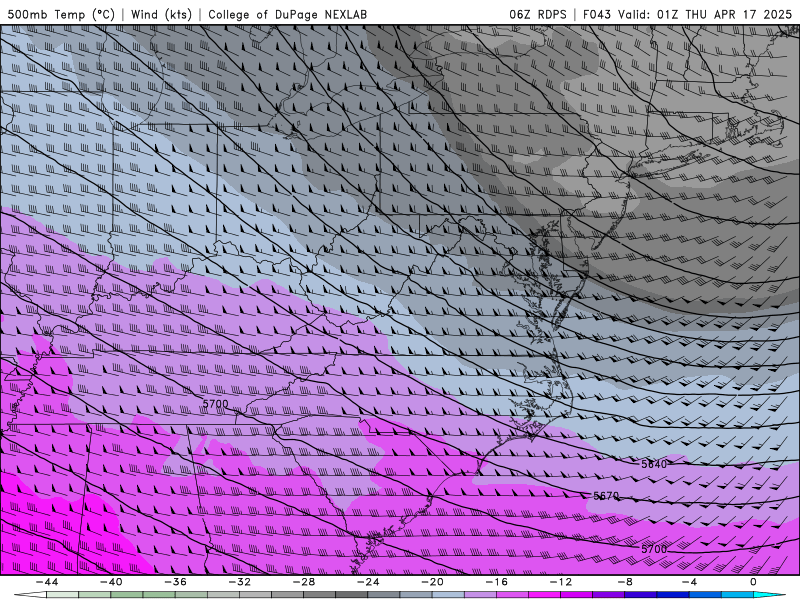The height and width of the screenshot is (600, 800).
Task: Click the 5670 contour label offshore
Action: [x=606, y=495]
